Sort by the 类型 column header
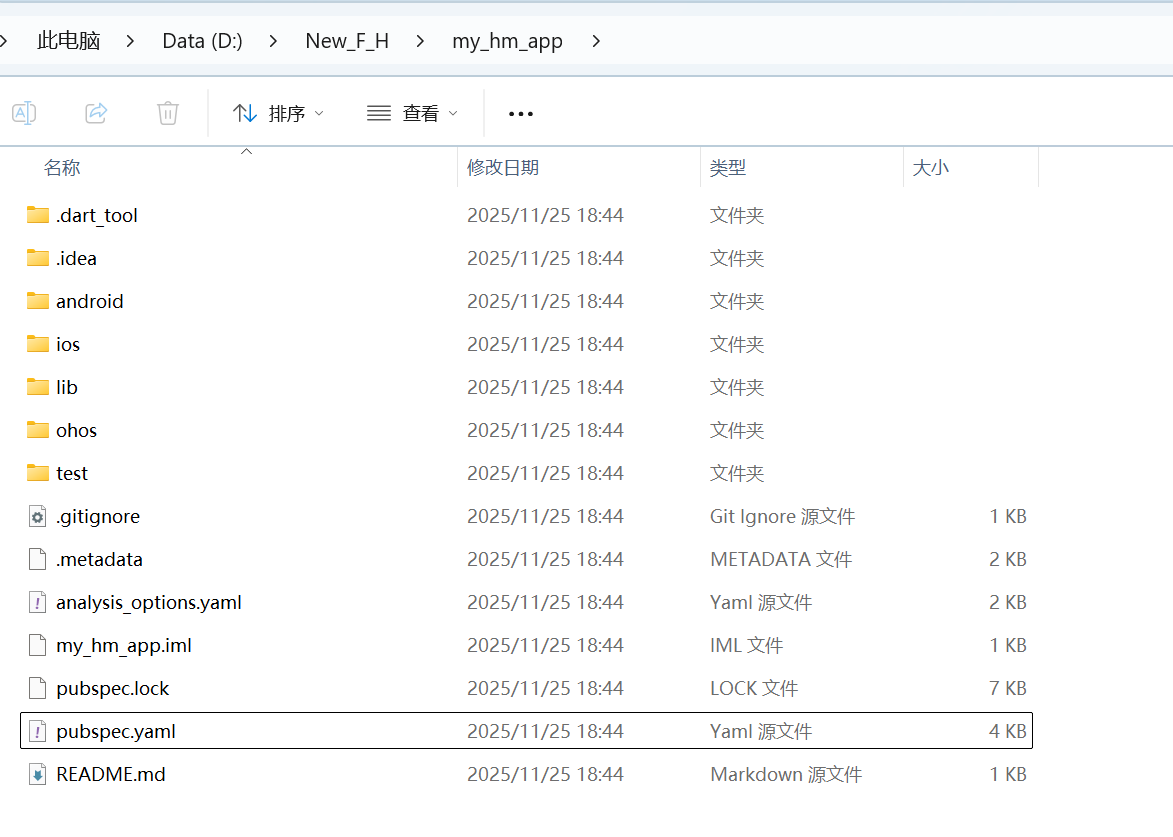 coord(727,168)
